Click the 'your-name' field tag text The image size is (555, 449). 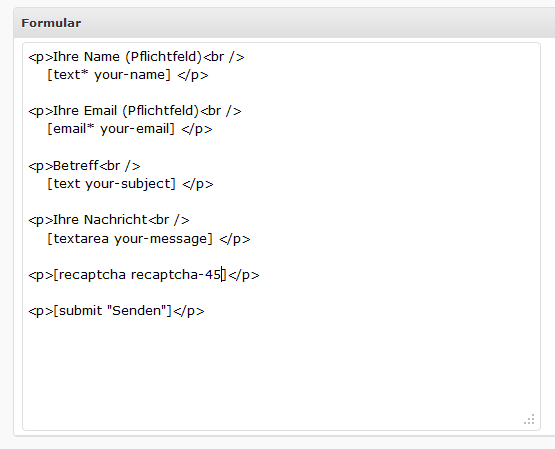(x=132, y=75)
